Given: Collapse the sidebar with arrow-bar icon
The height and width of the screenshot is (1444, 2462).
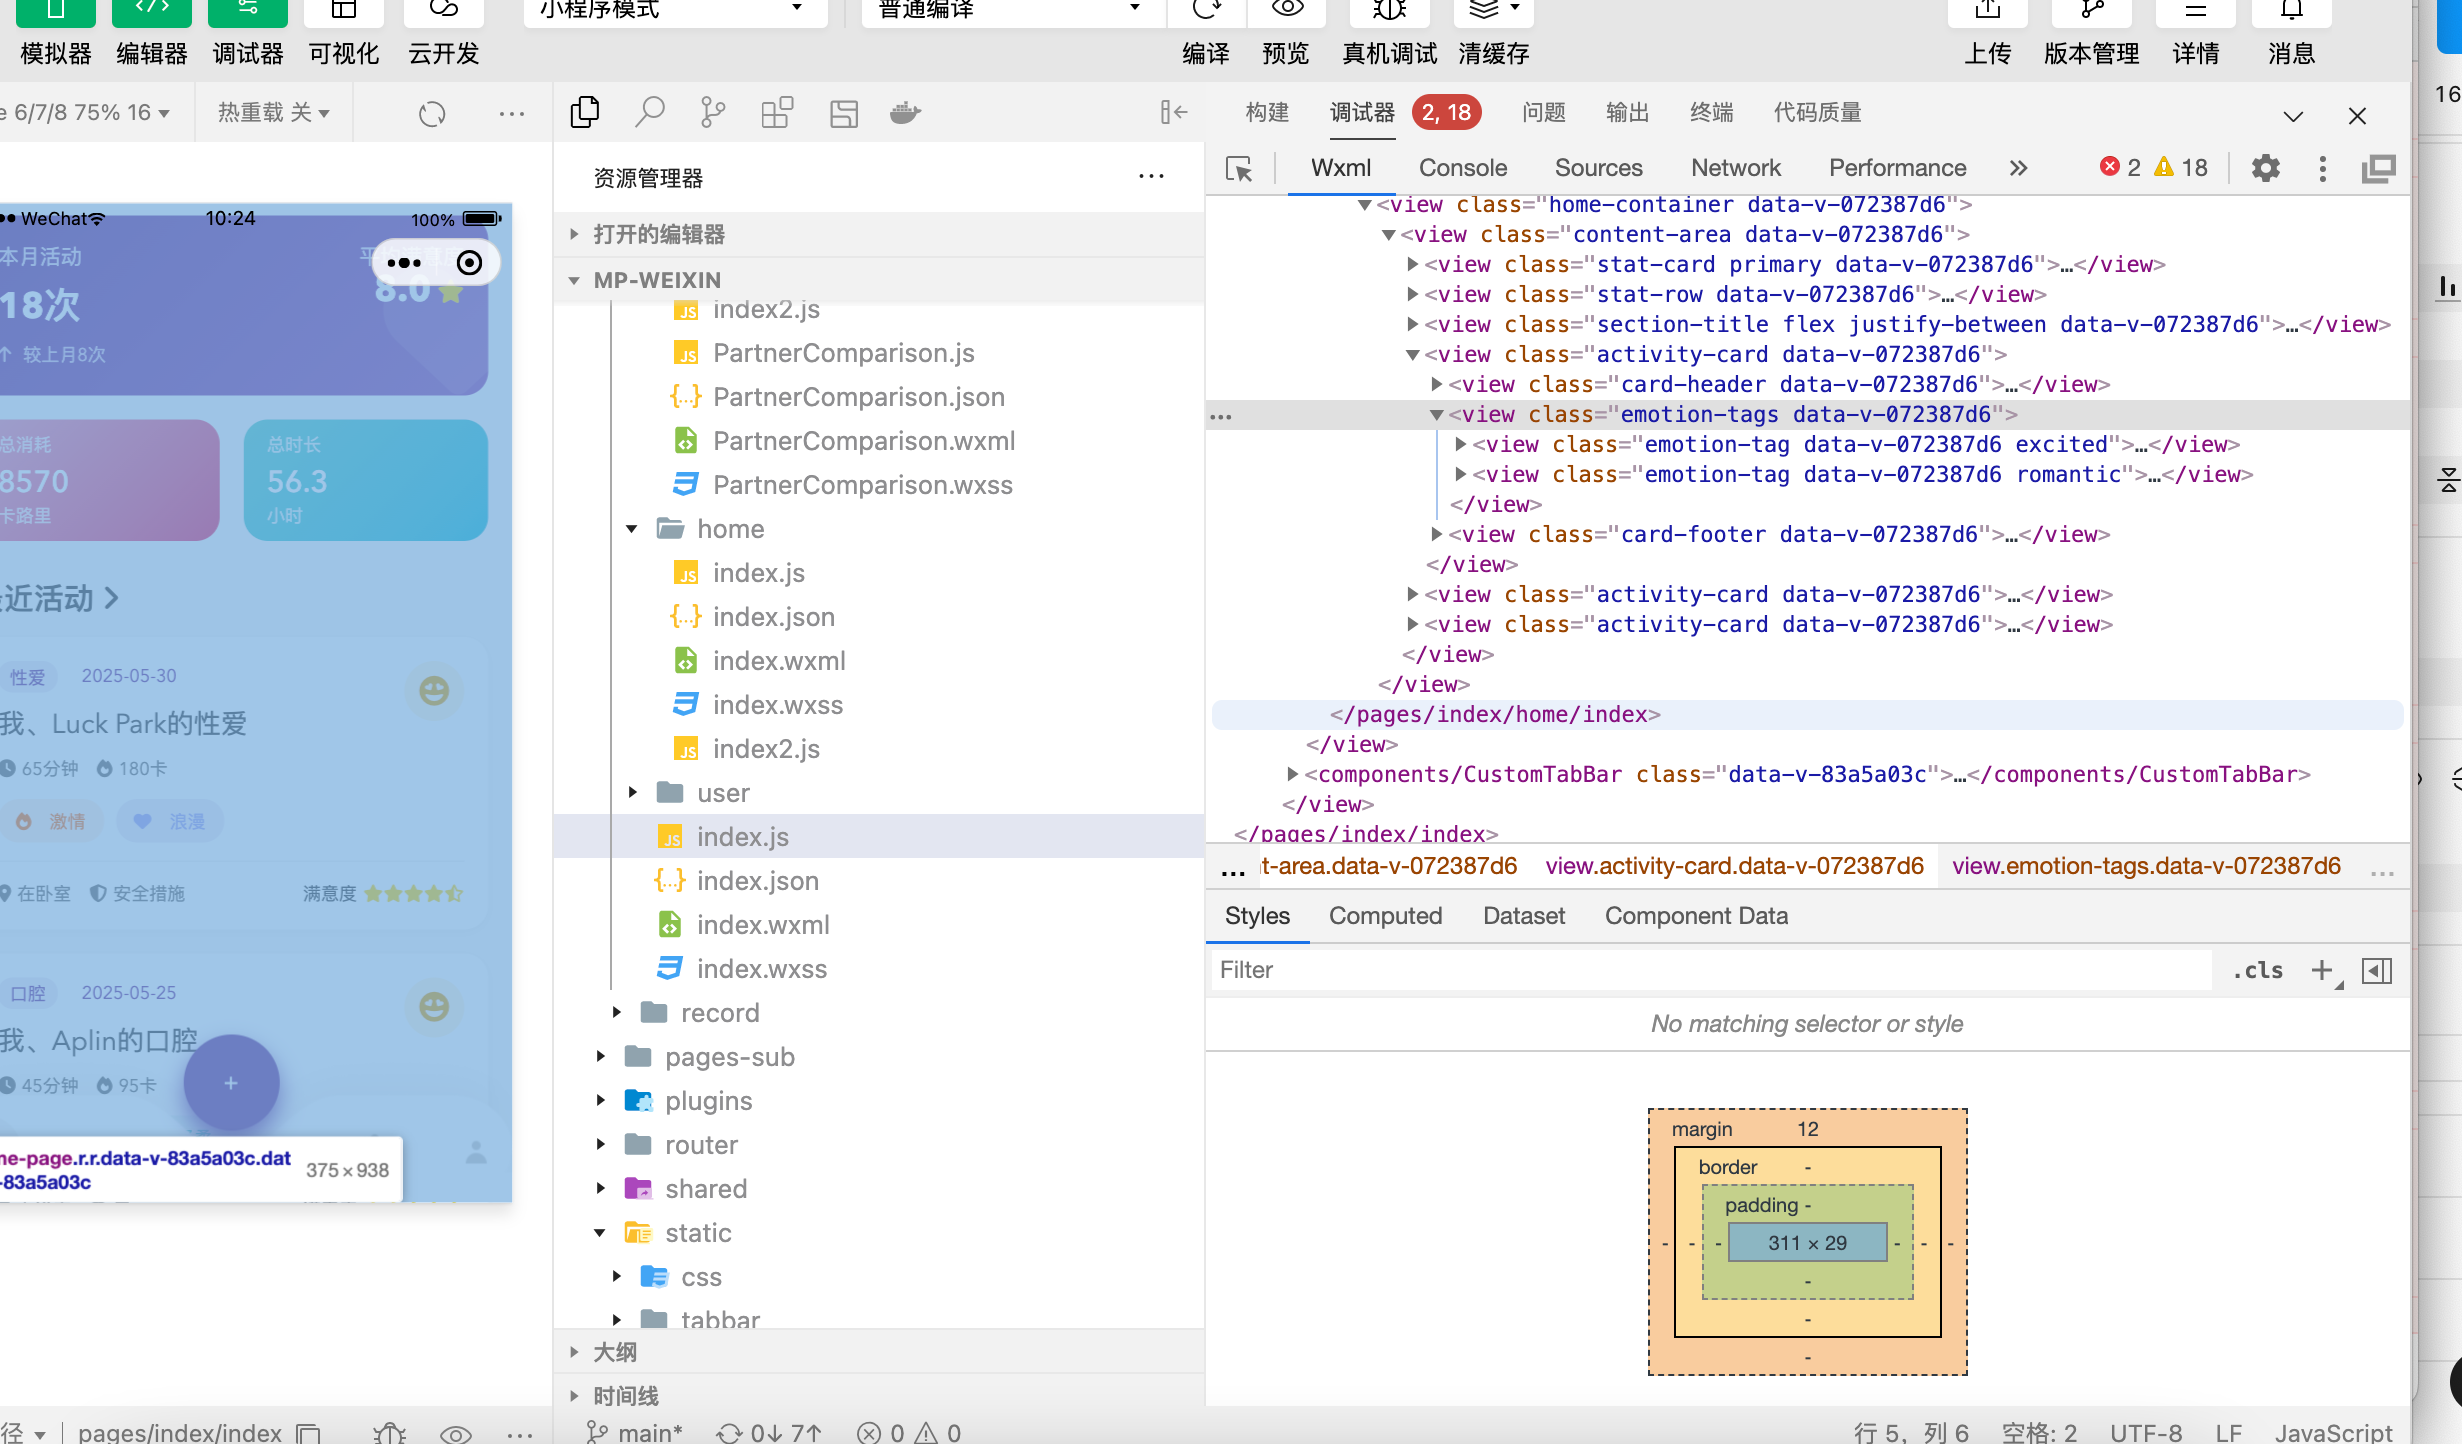Looking at the screenshot, I should 1173,113.
